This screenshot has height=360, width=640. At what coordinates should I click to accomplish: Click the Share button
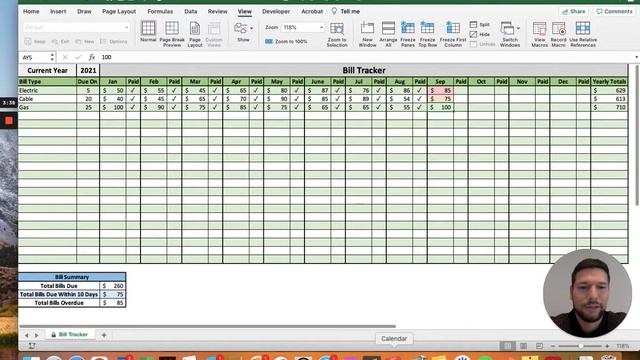click(573, 11)
